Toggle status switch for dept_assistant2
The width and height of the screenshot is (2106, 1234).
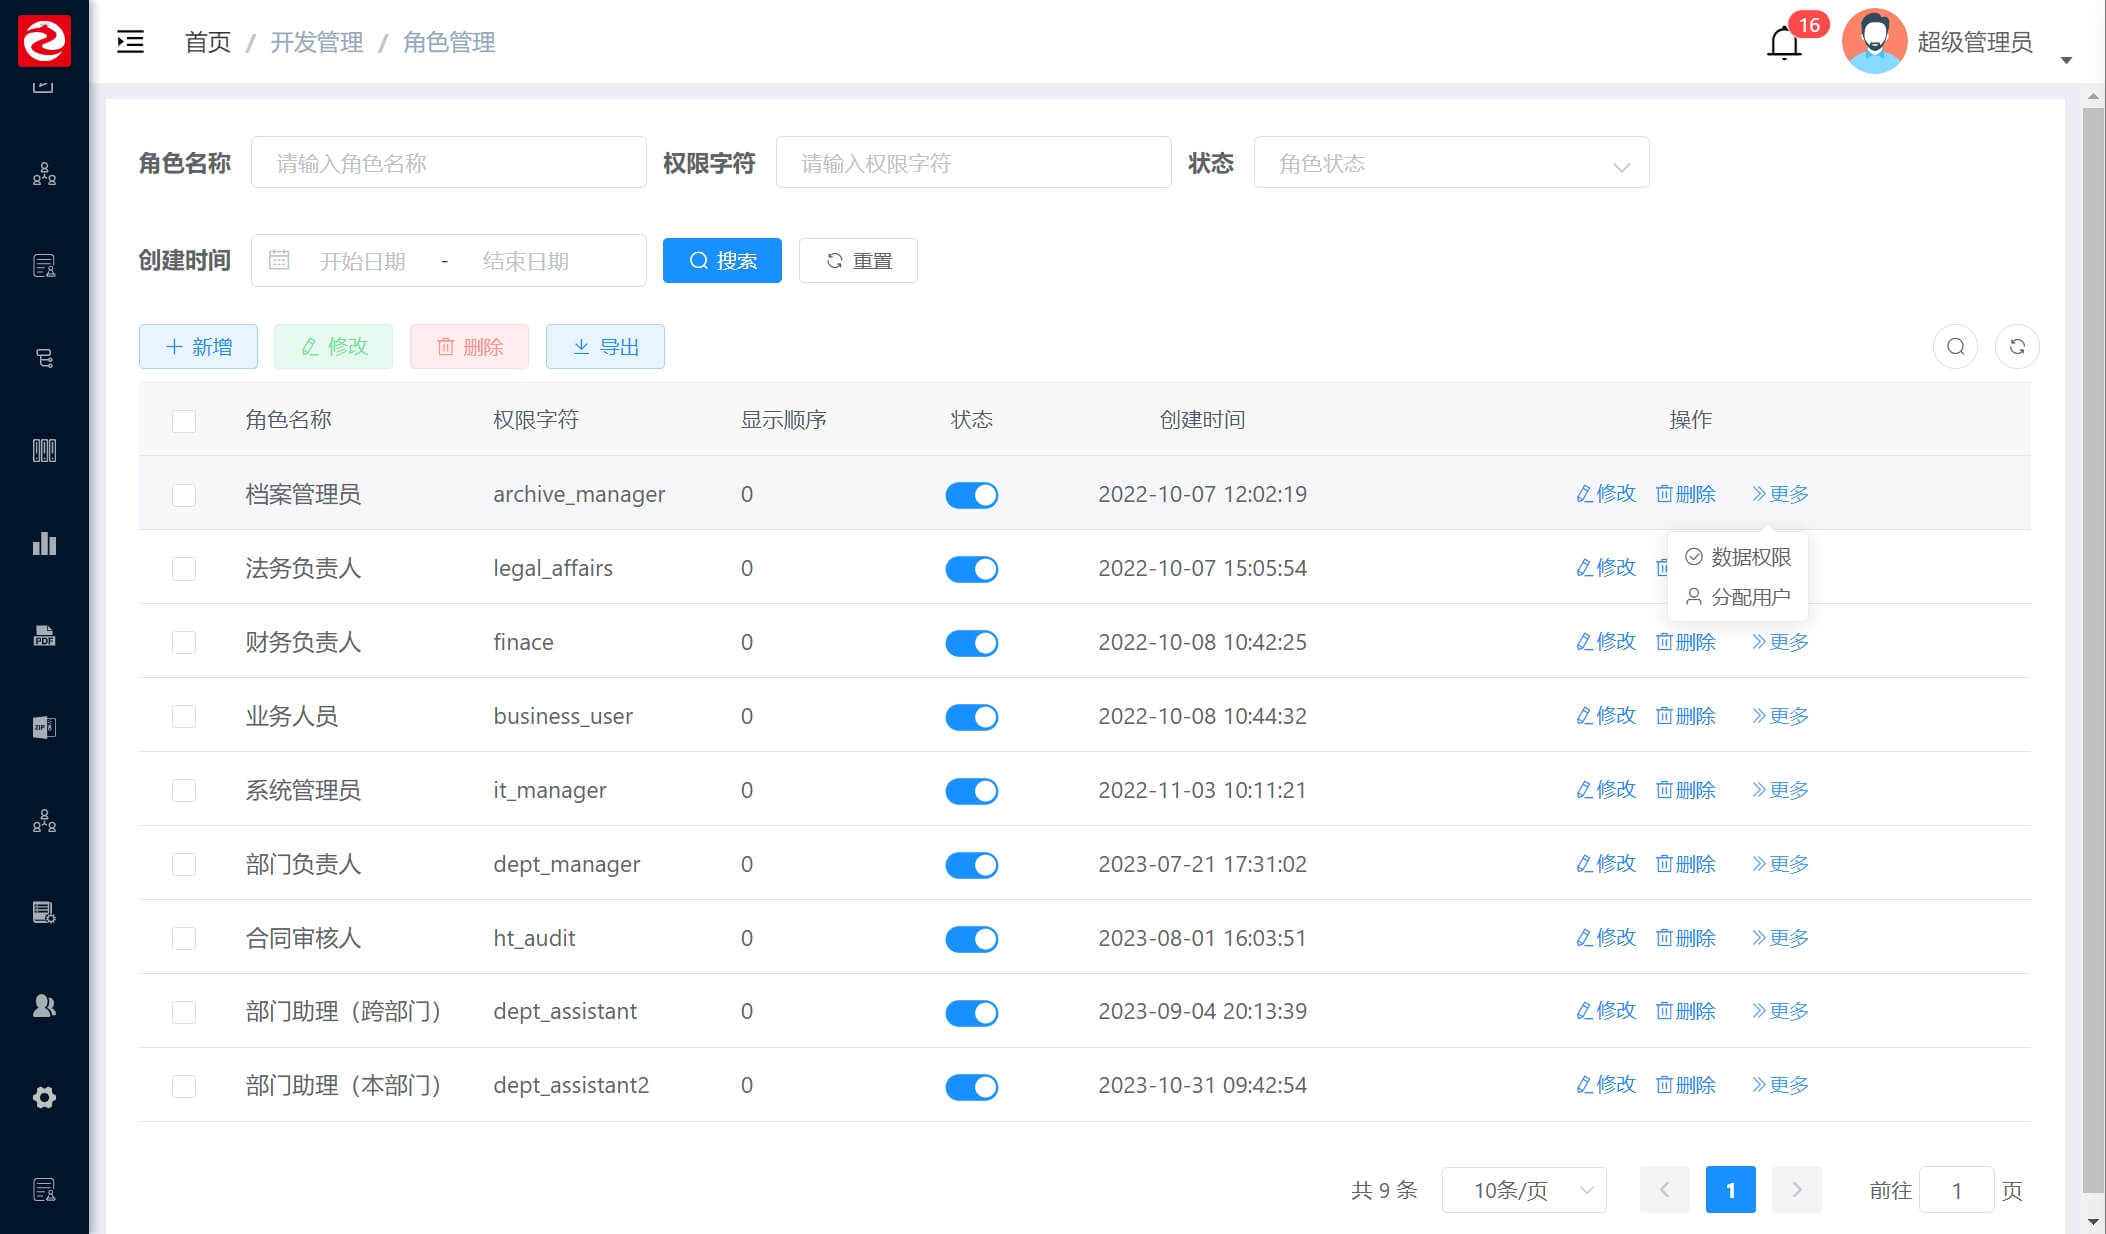click(972, 1087)
